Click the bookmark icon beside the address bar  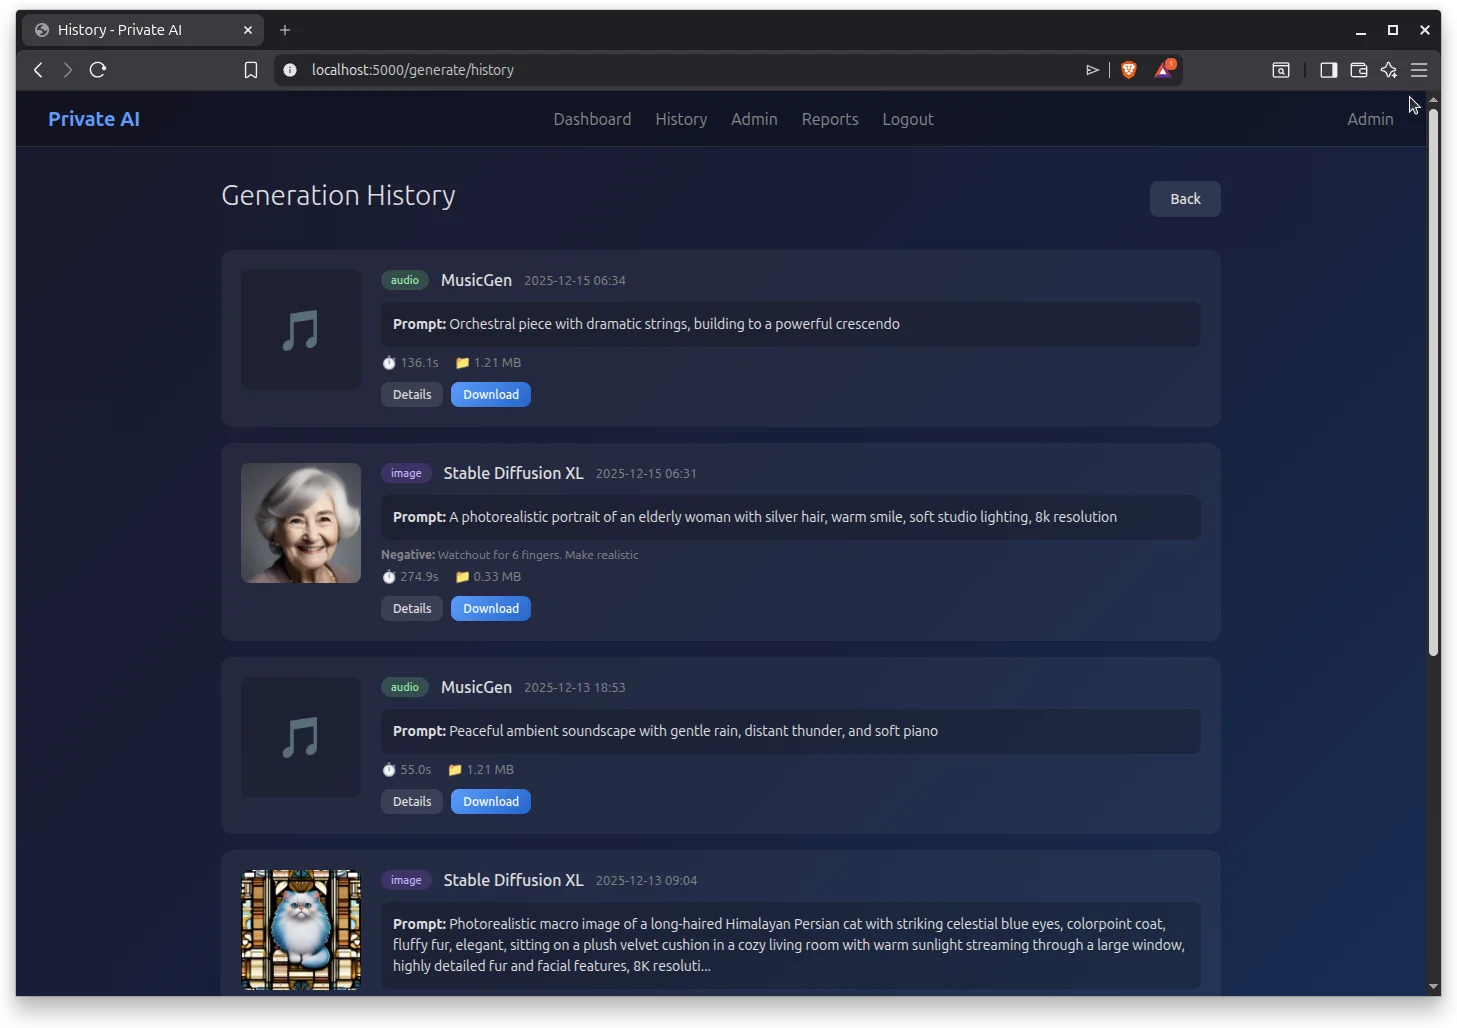click(251, 70)
